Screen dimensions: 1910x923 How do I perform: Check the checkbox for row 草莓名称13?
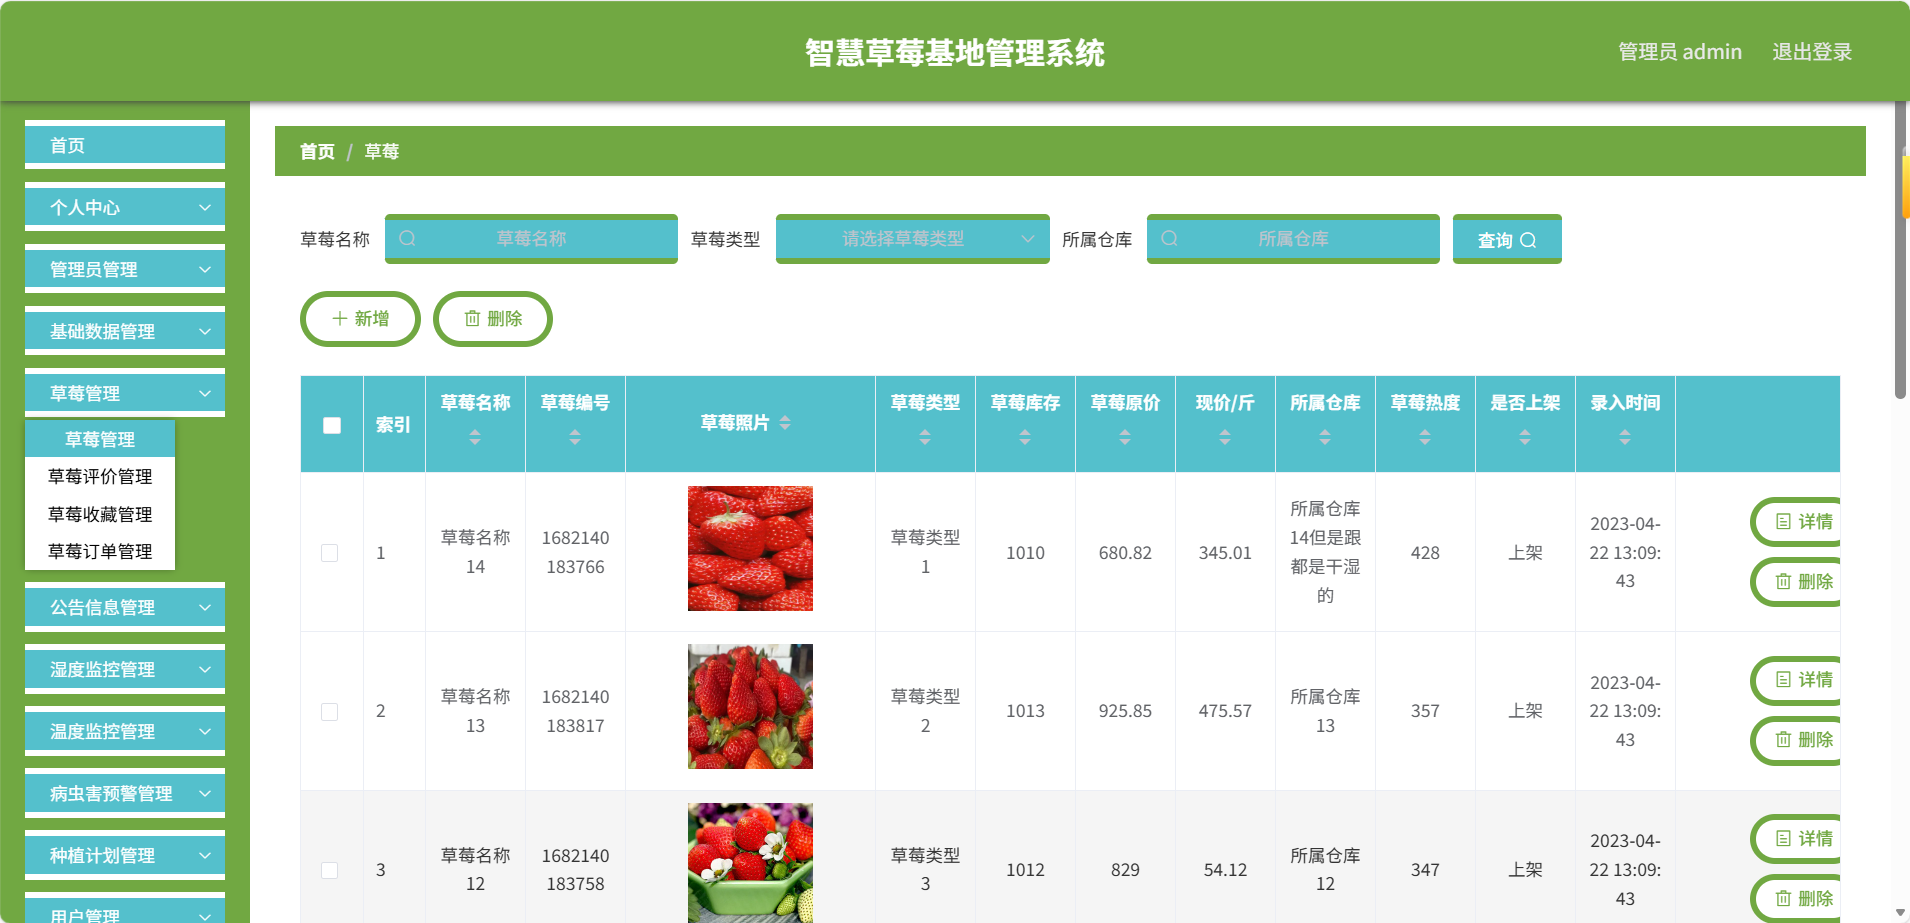click(x=329, y=711)
